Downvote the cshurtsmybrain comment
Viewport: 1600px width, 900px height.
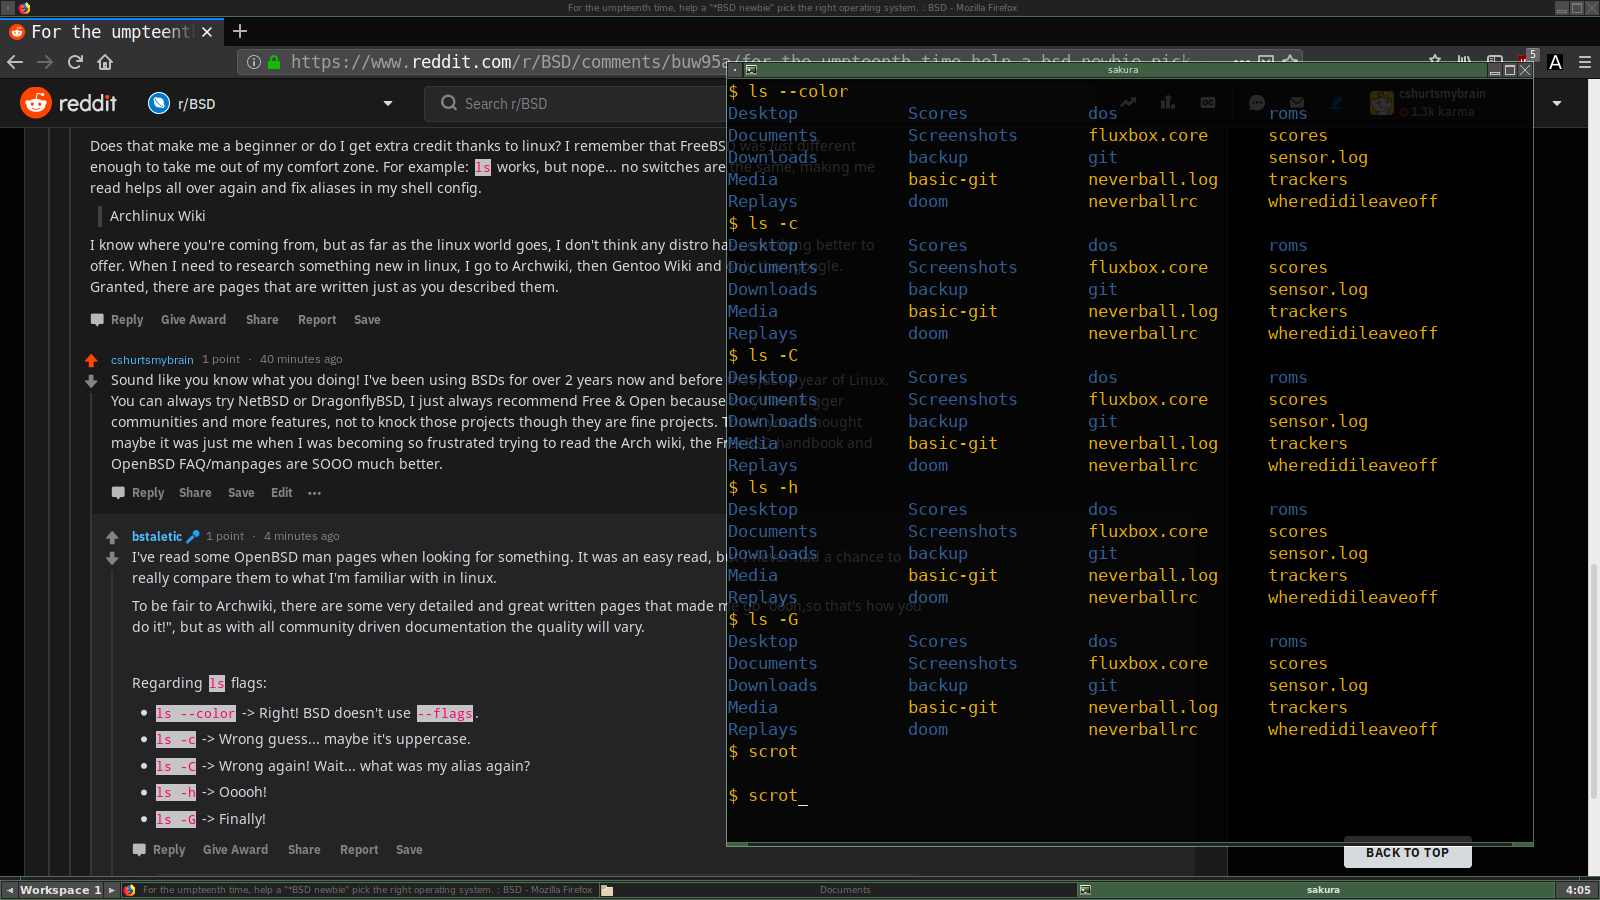(91, 381)
